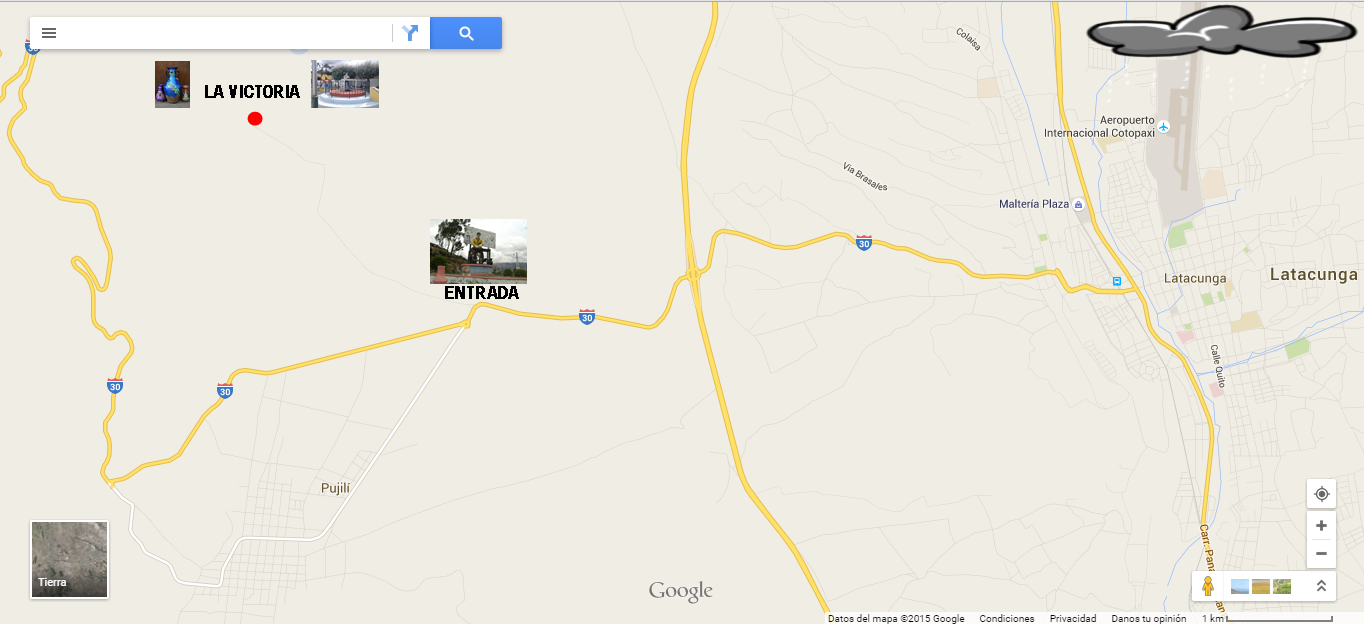Viewport: 1364px width, 624px height.
Task: Click inside the map search input field
Action: click(228, 33)
